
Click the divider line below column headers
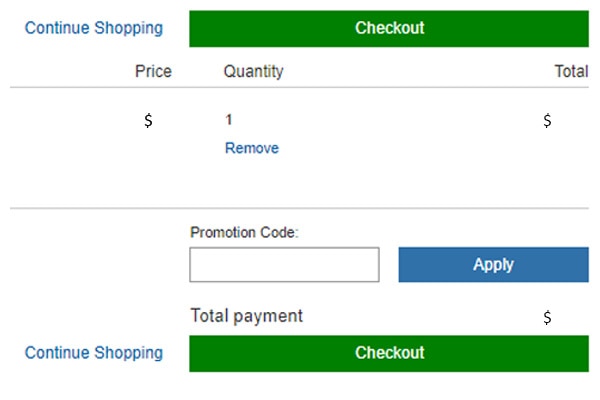tap(300, 88)
